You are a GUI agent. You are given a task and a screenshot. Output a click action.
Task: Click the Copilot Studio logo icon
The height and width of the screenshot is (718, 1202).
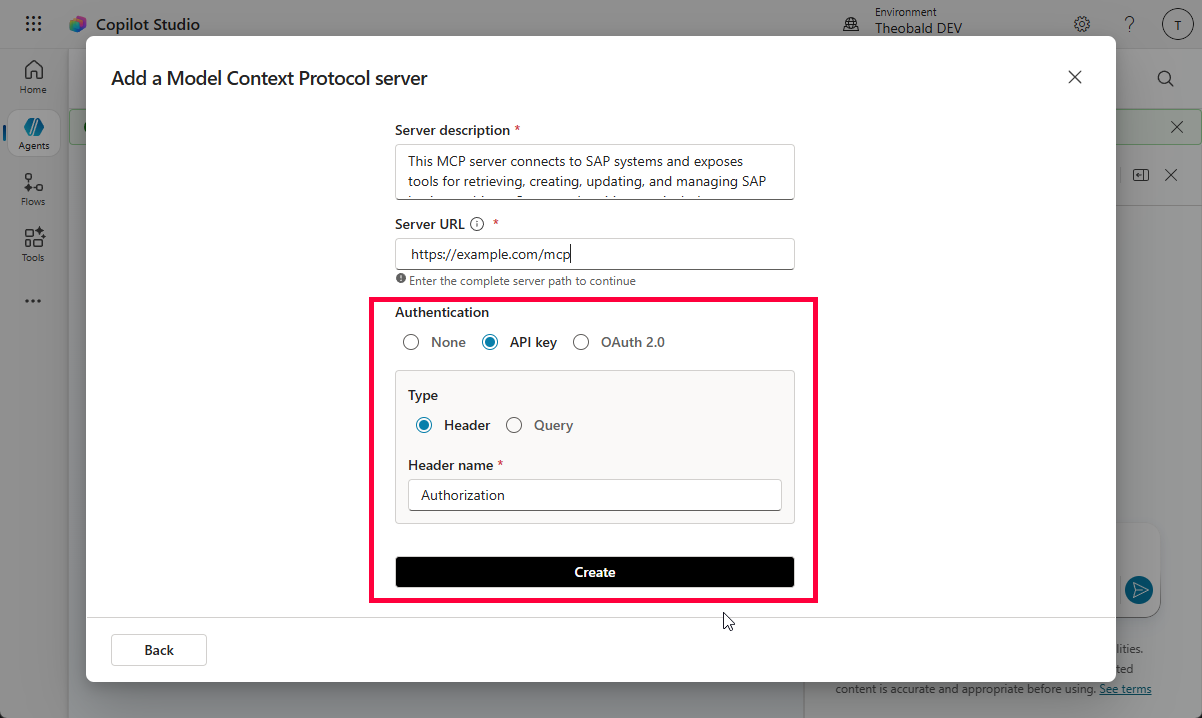click(78, 24)
